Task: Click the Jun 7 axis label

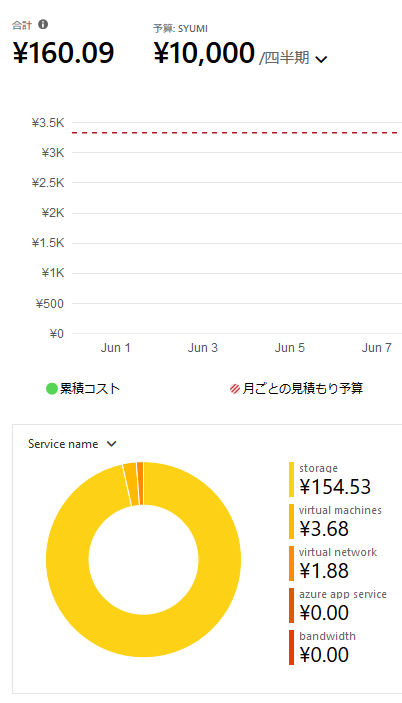Action: pos(376,348)
